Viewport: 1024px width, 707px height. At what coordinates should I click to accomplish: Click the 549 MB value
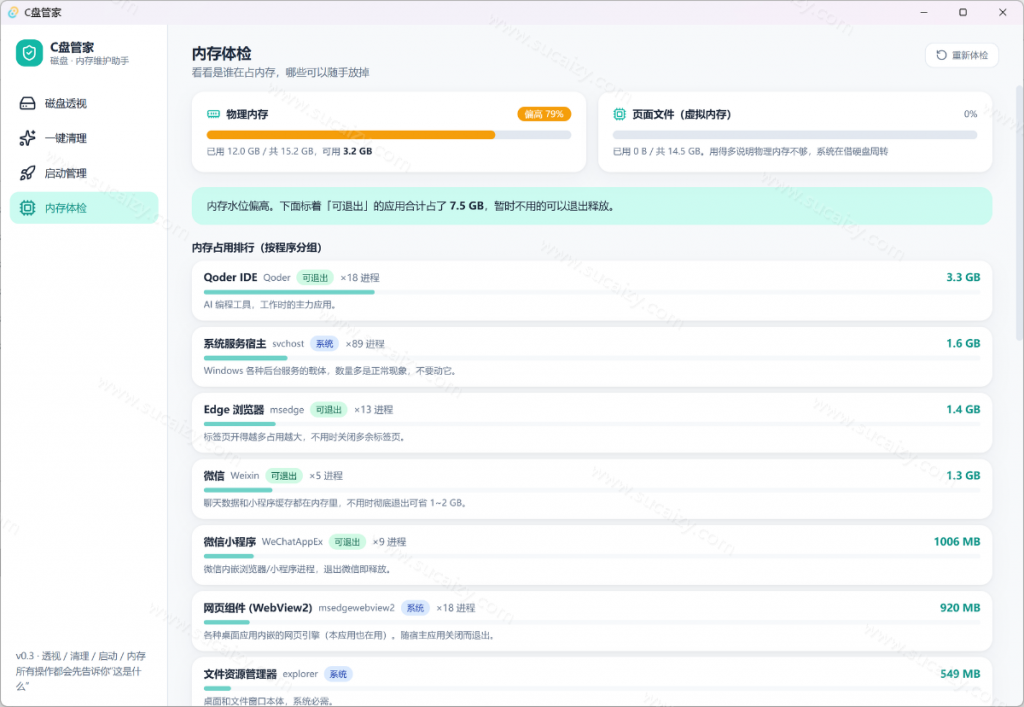tap(960, 674)
